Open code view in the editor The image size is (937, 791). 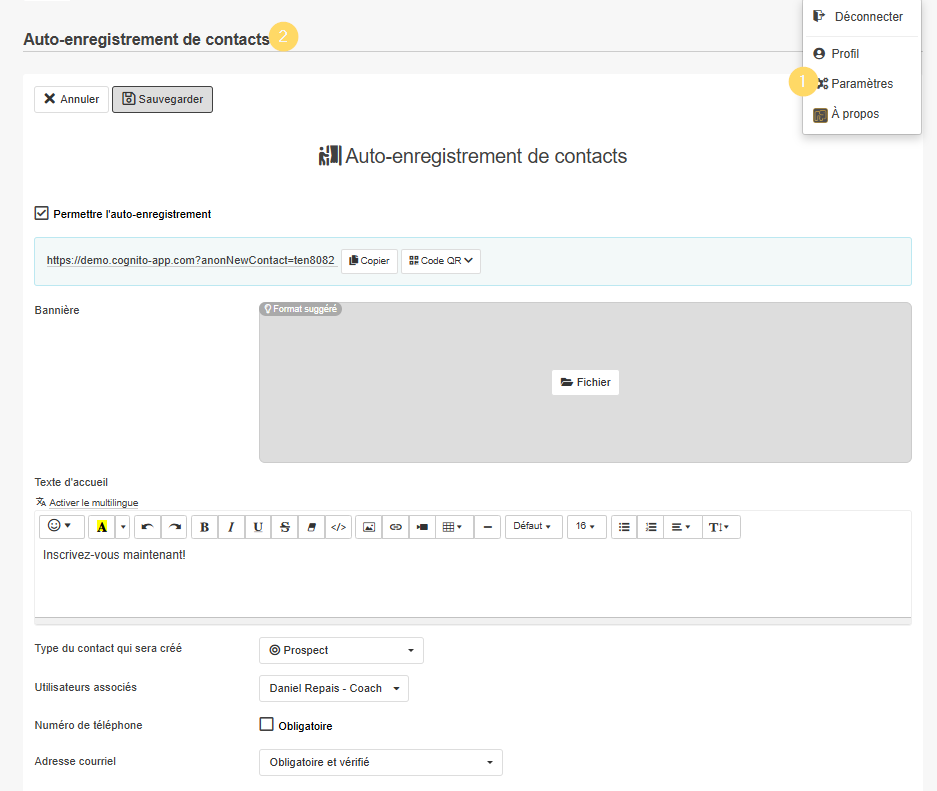tap(338, 527)
